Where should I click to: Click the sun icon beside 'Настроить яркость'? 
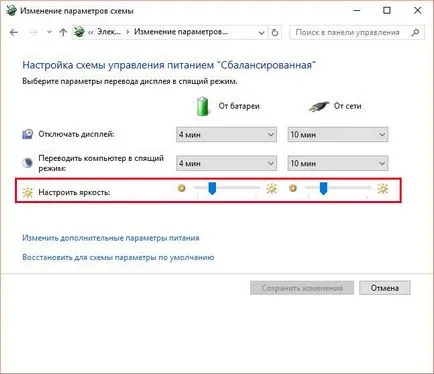tap(27, 192)
